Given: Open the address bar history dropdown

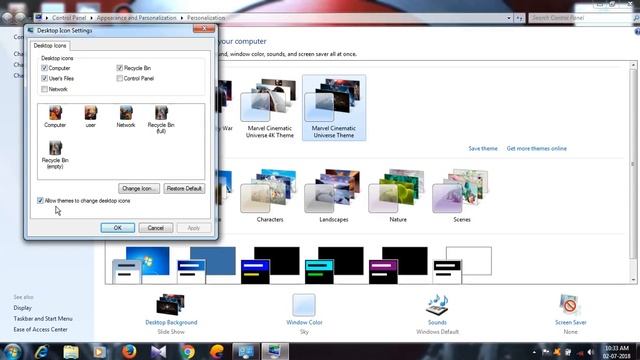Looking at the screenshot, I should [509, 18].
